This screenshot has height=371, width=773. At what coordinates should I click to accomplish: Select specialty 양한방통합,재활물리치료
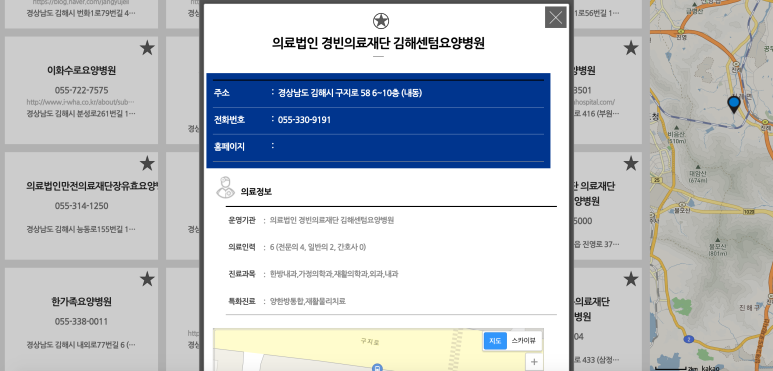click(x=308, y=301)
